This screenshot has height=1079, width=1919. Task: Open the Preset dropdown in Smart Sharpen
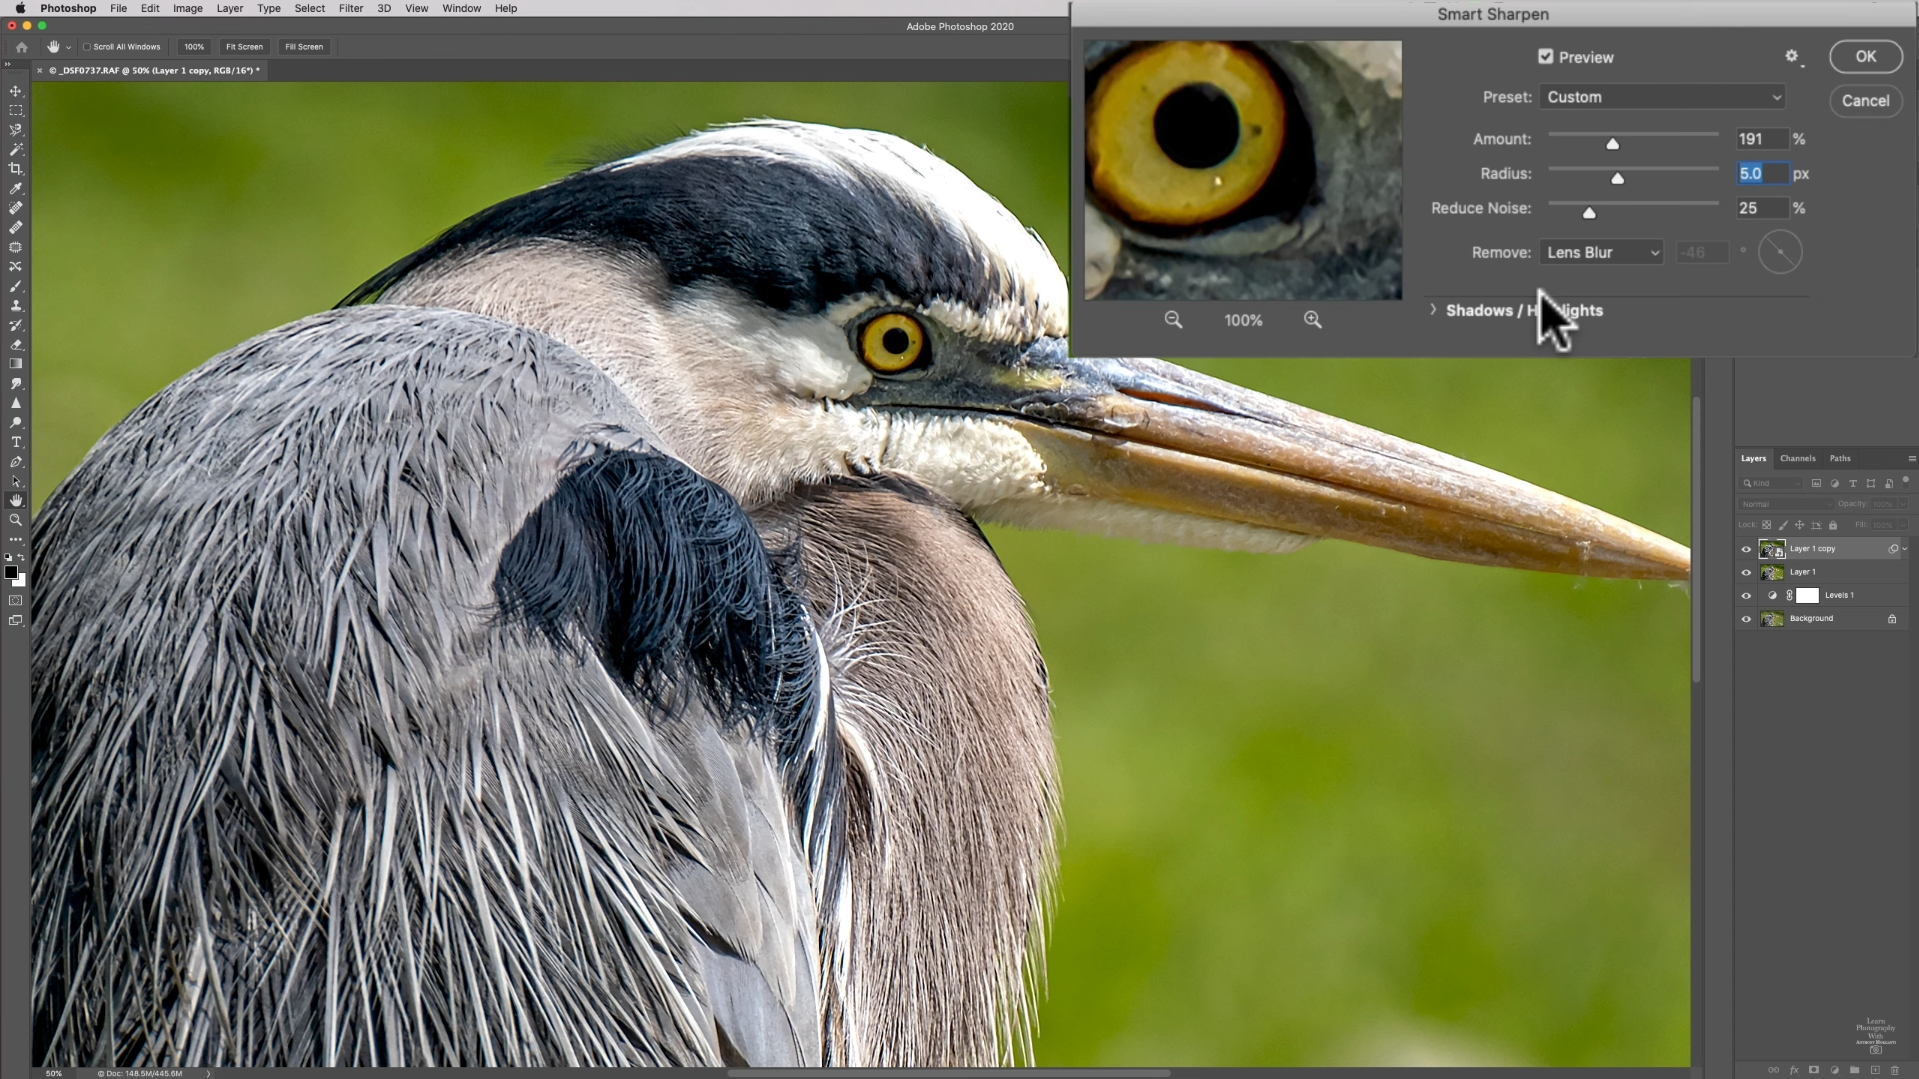click(1661, 96)
